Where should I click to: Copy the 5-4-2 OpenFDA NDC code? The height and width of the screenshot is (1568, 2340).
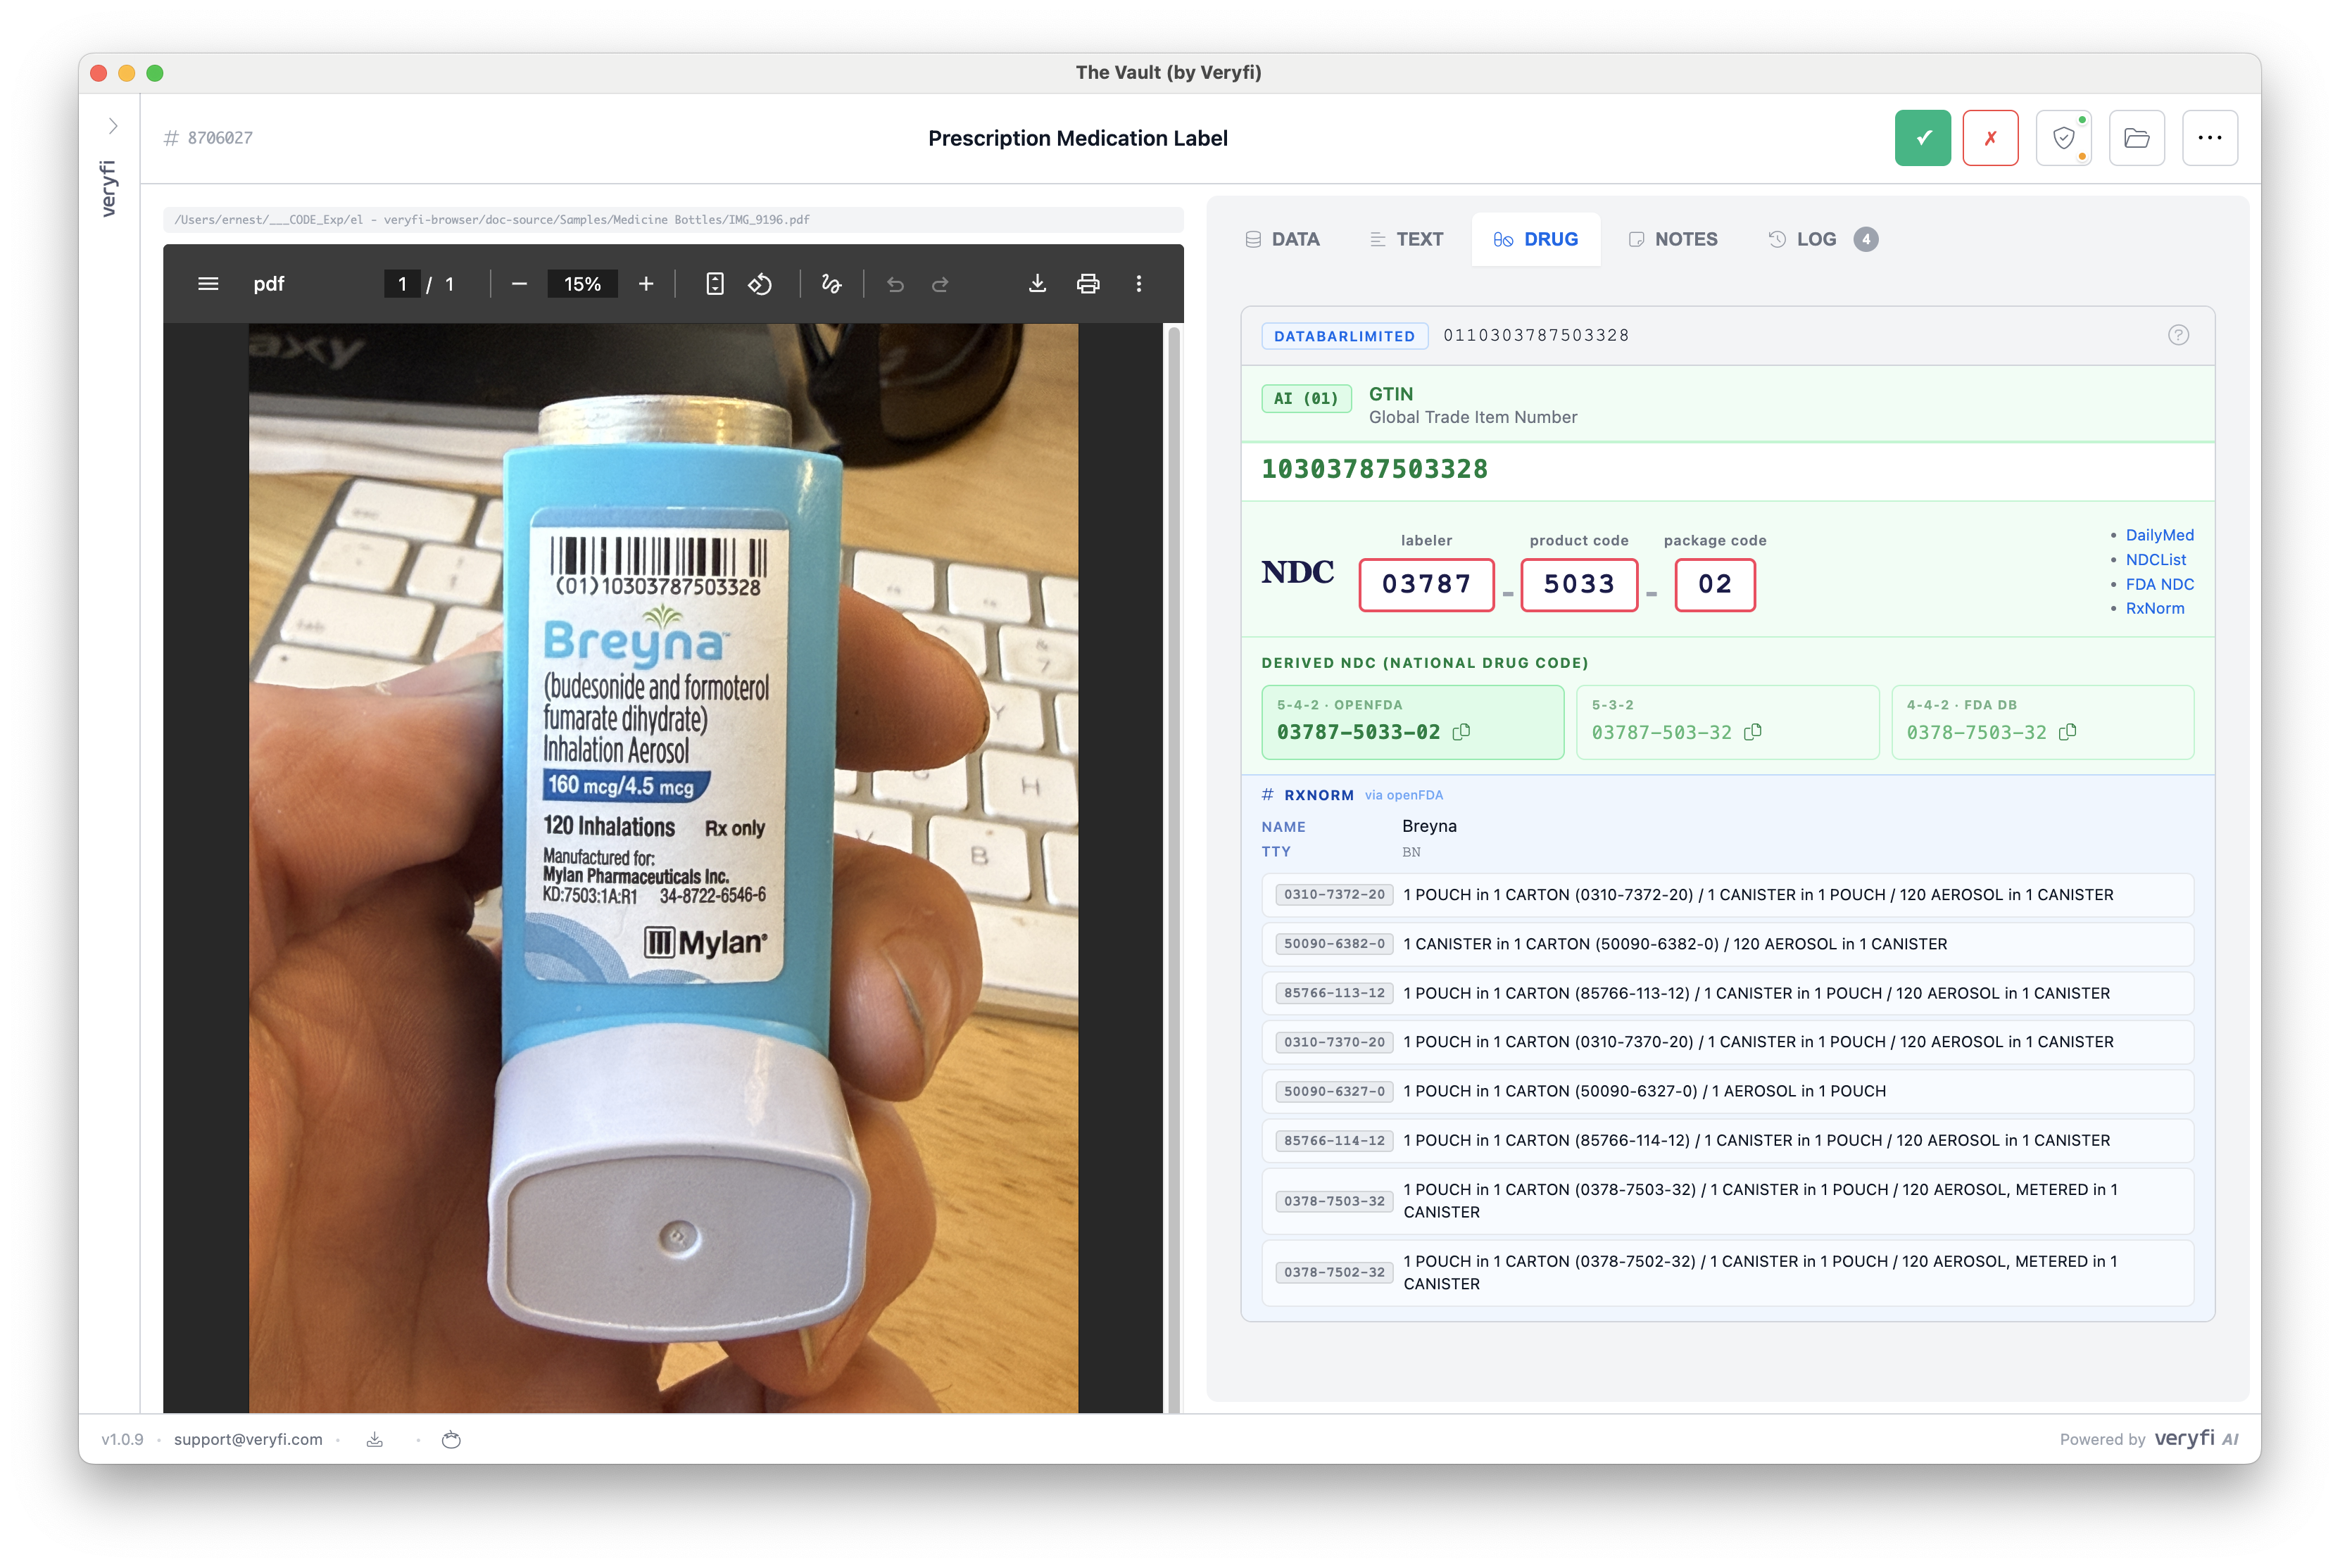point(1461,732)
